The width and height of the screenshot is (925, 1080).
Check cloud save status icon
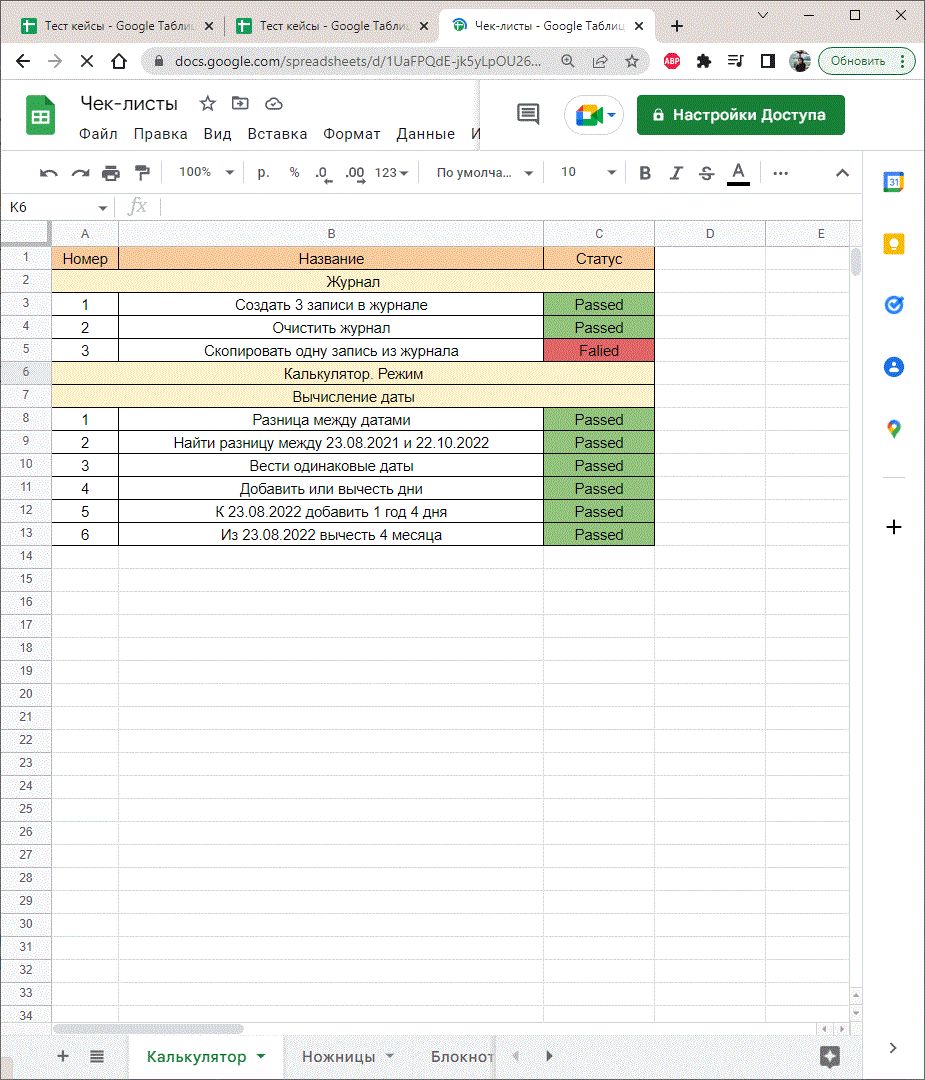point(273,103)
